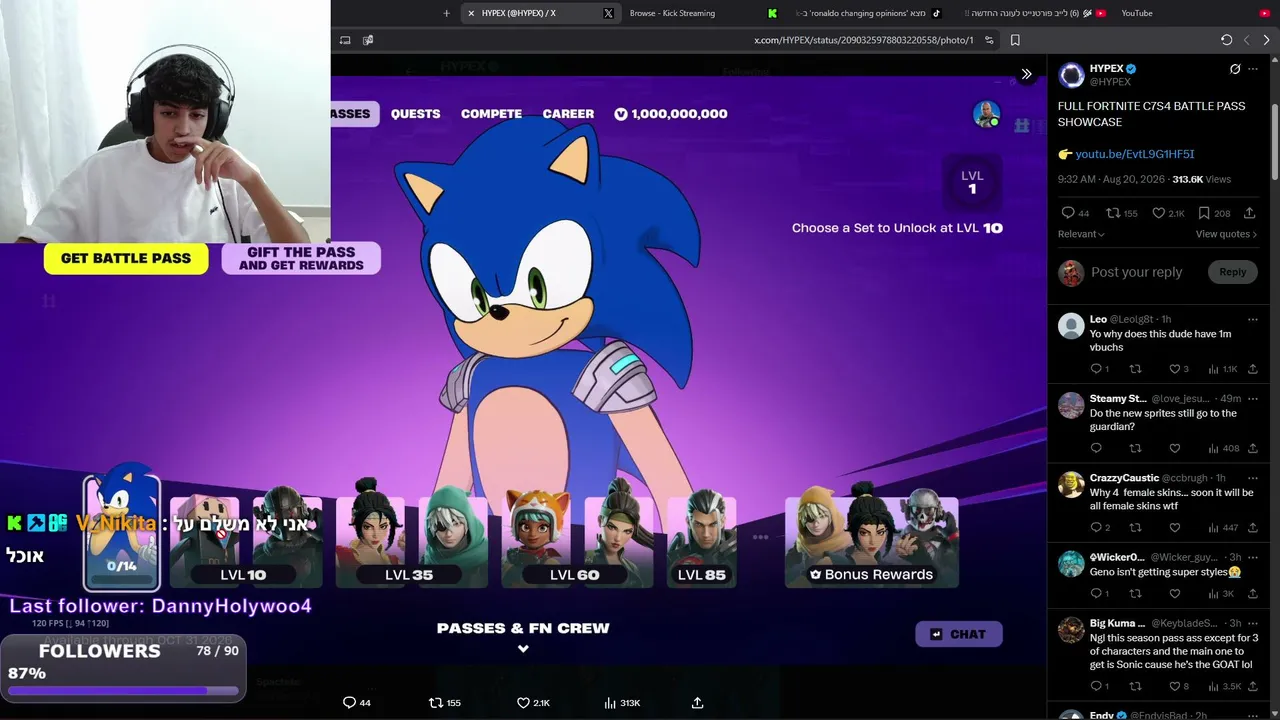Click View quotes link
The height and width of the screenshot is (720, 1280).
(1226, 234)
